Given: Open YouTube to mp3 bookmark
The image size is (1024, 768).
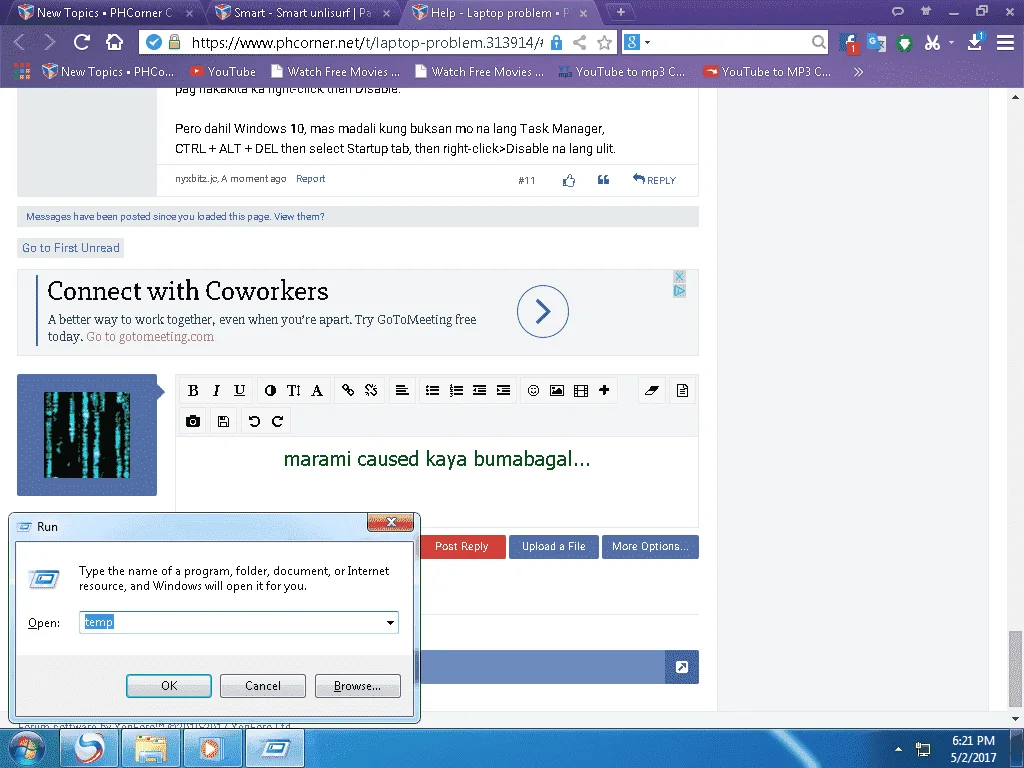Looking at the screenshot, I should 621,72.
